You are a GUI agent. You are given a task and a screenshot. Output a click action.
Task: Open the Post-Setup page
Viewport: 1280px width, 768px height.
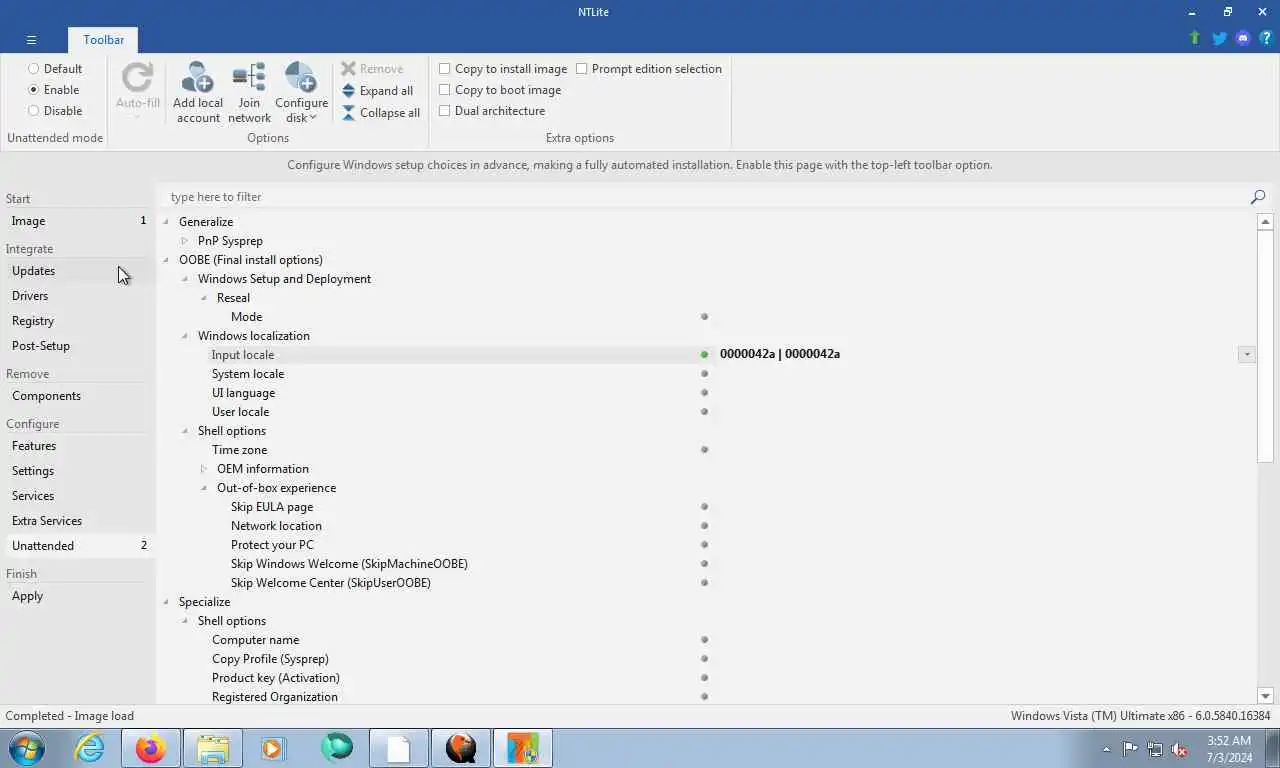tap(78, 346)
